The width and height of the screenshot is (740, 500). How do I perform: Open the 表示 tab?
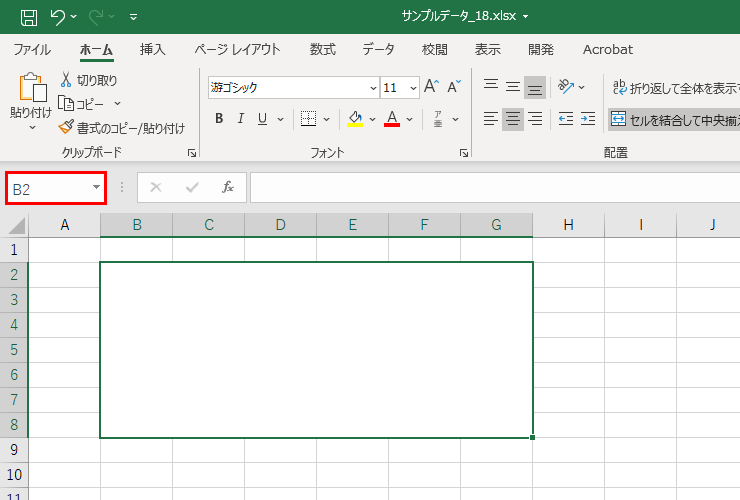(x=488, y=50)
